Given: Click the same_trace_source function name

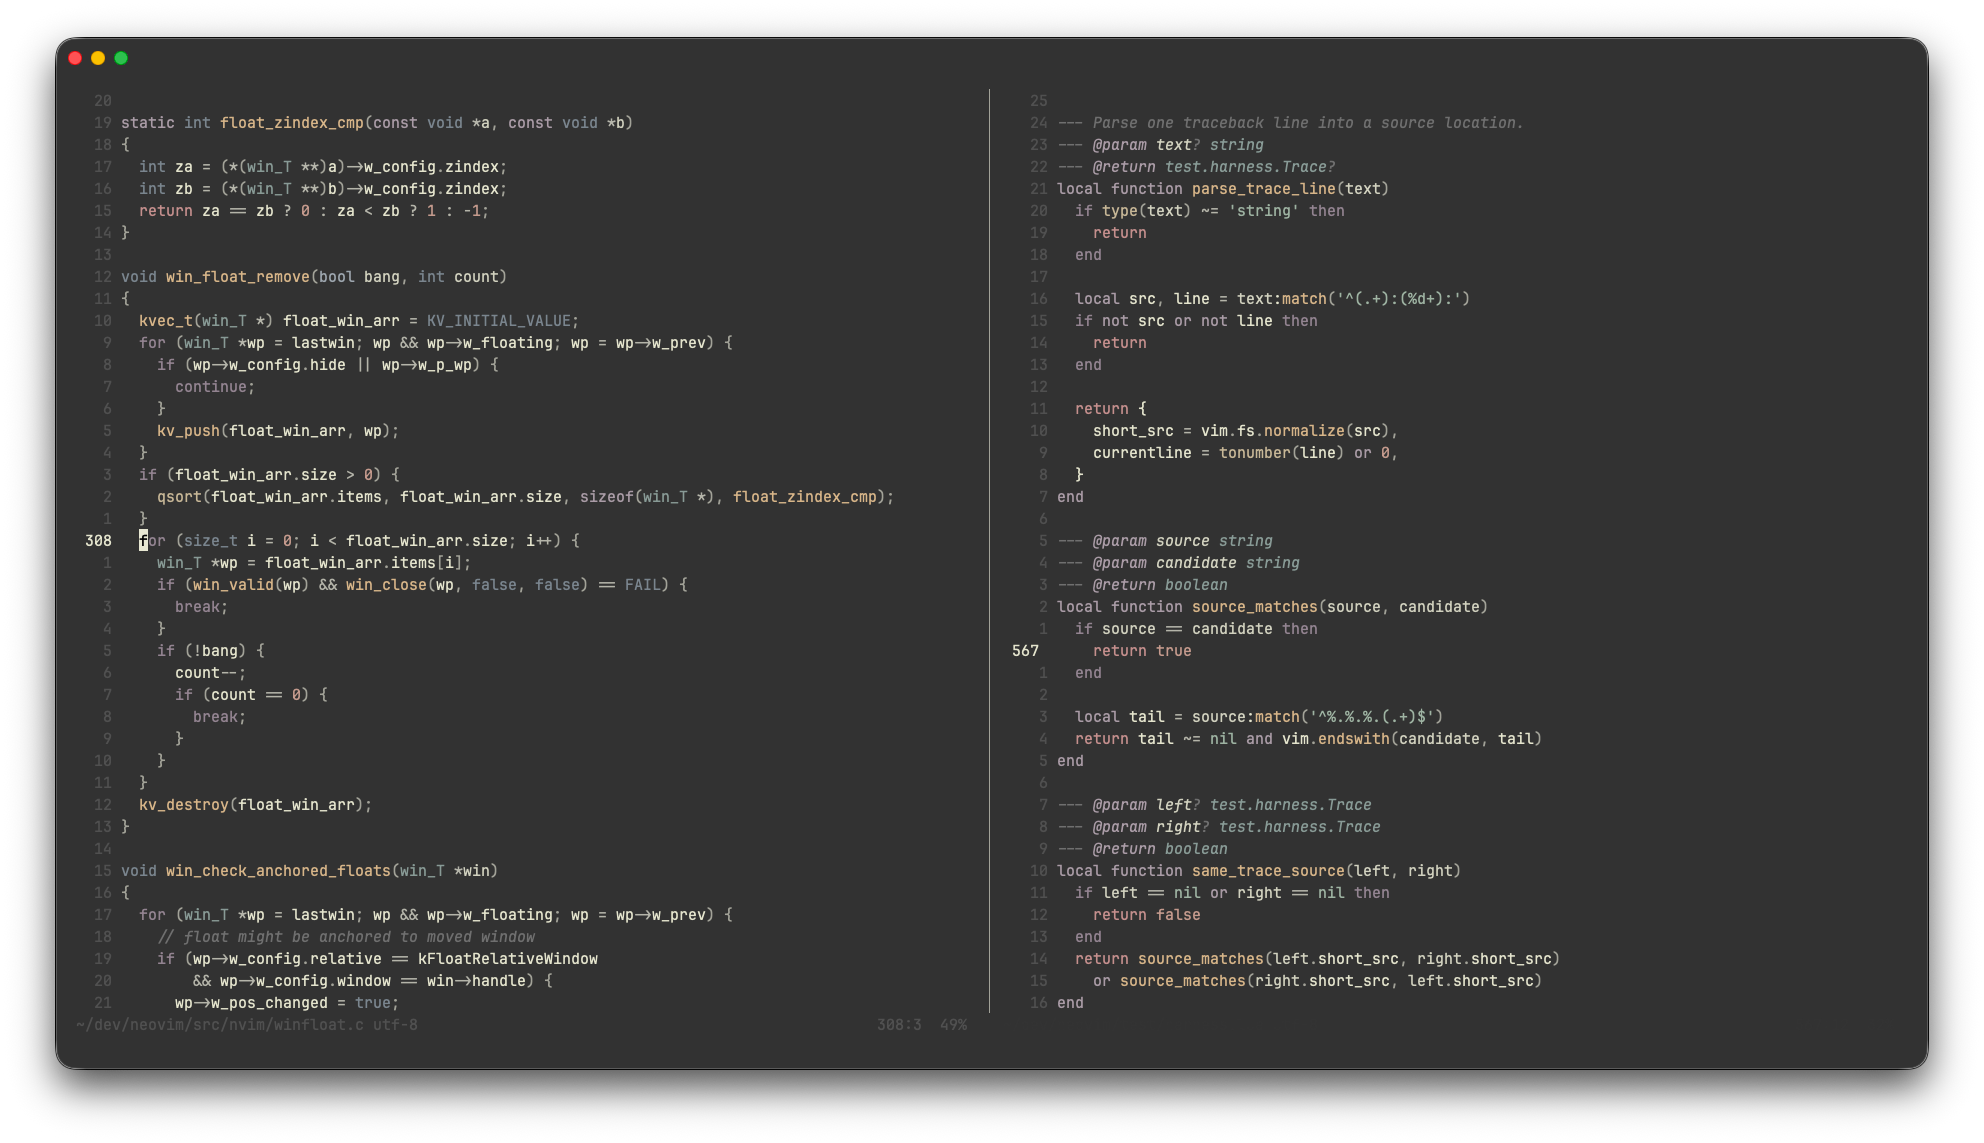Looking at the screenshot, I should tap(1268, 871).
